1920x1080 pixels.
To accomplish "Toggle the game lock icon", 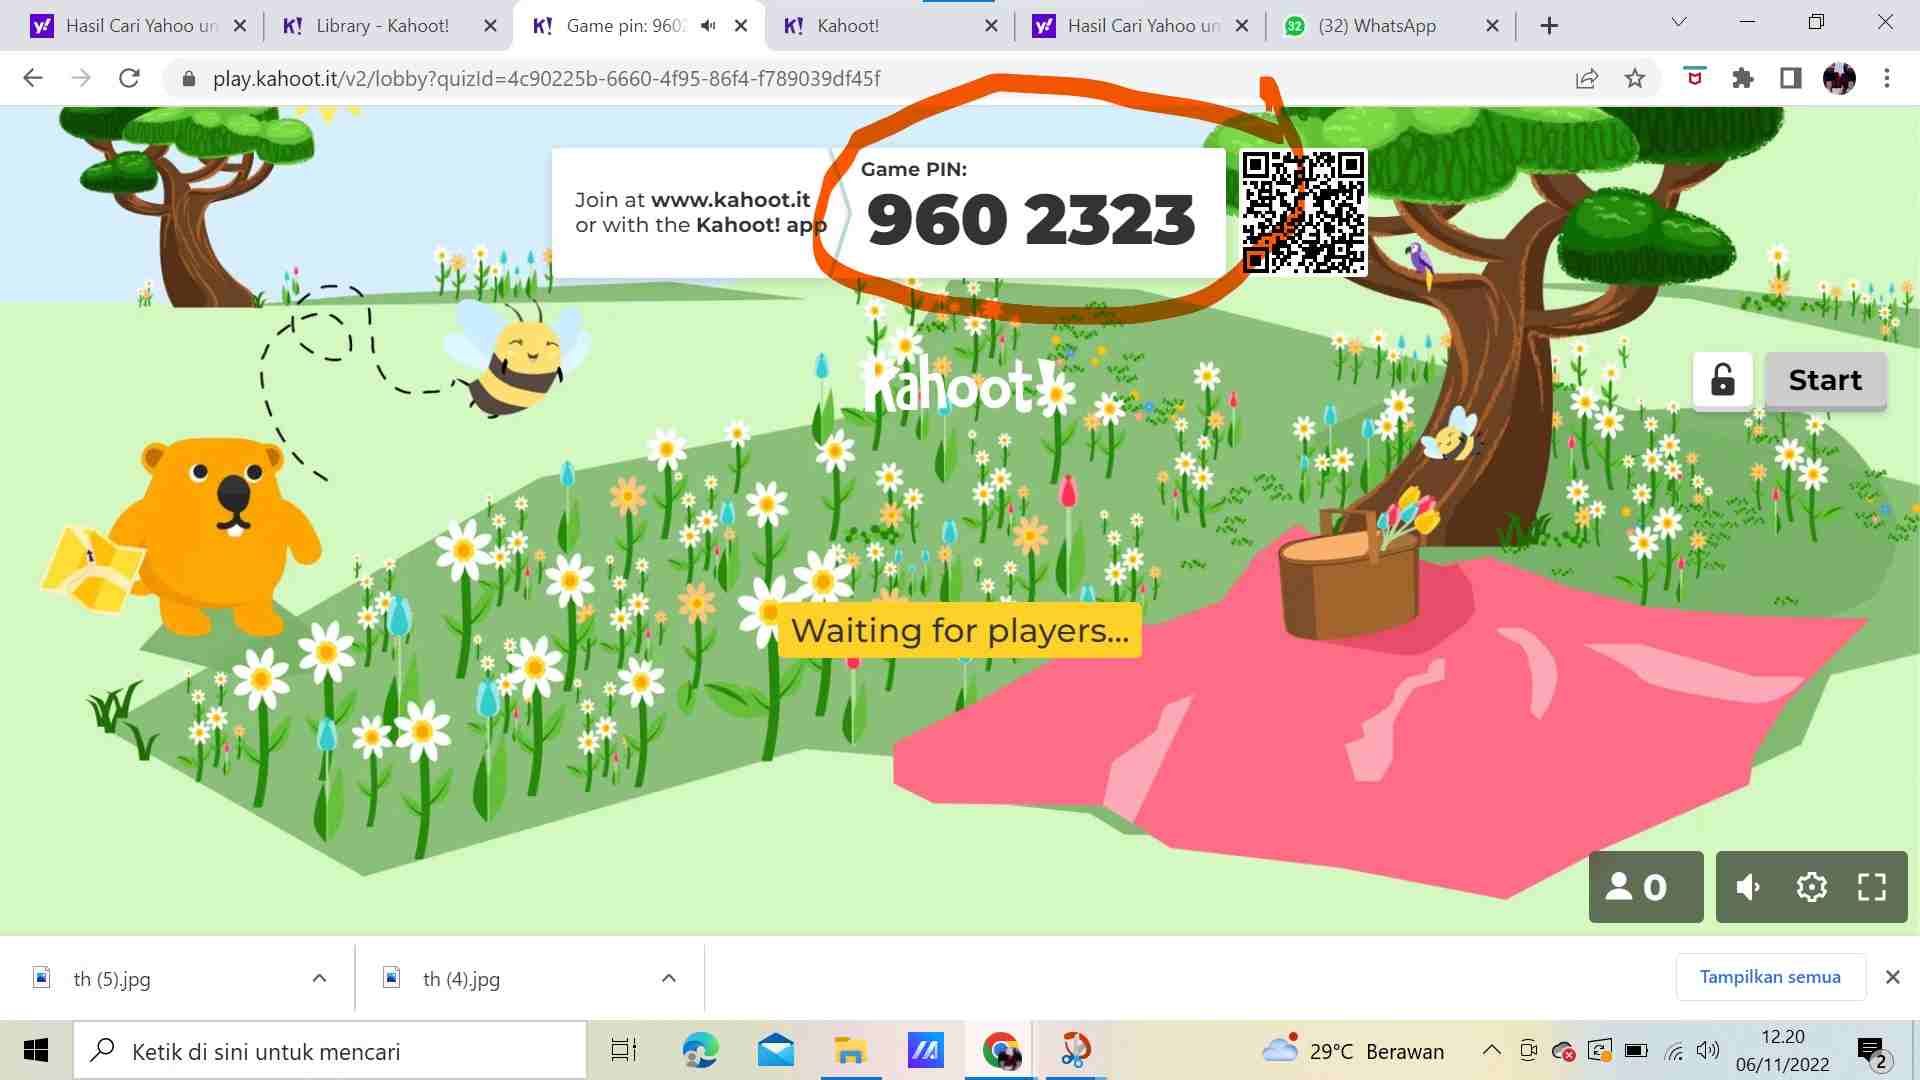I will click(1722, 380).
